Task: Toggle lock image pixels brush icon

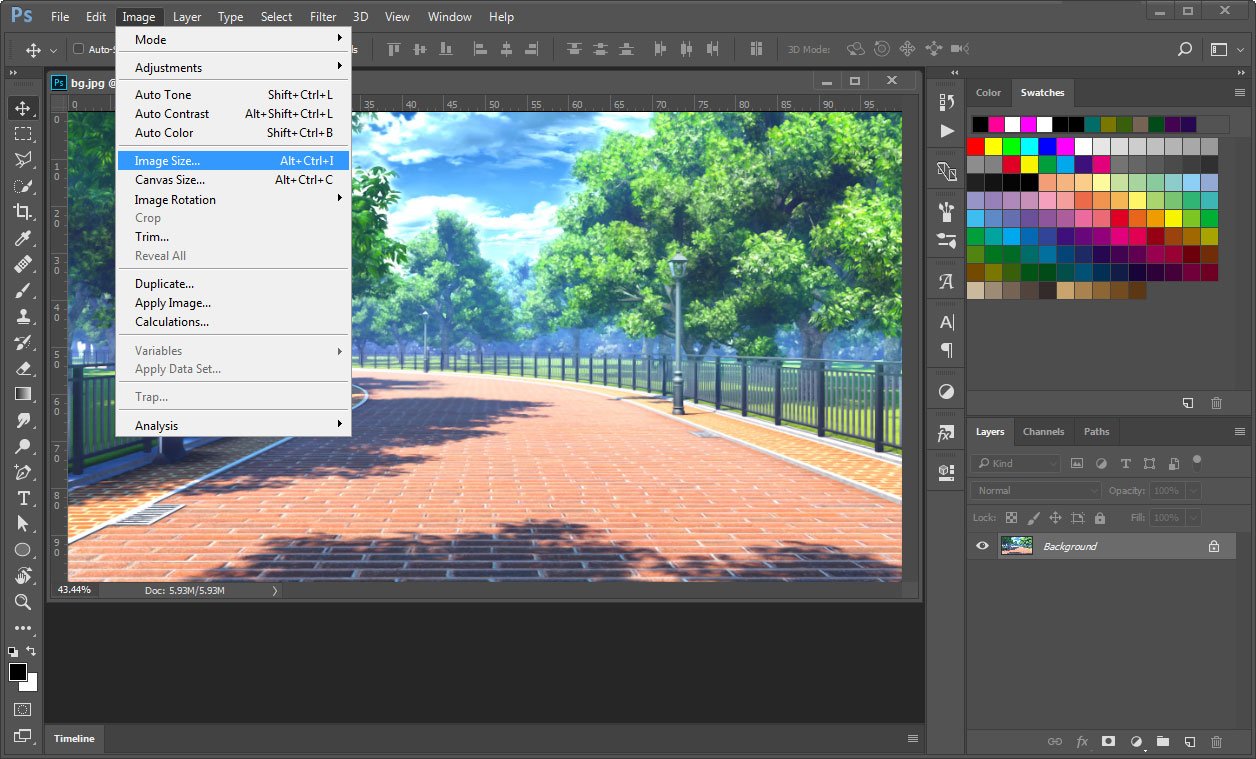Action: coord(1033,518)
